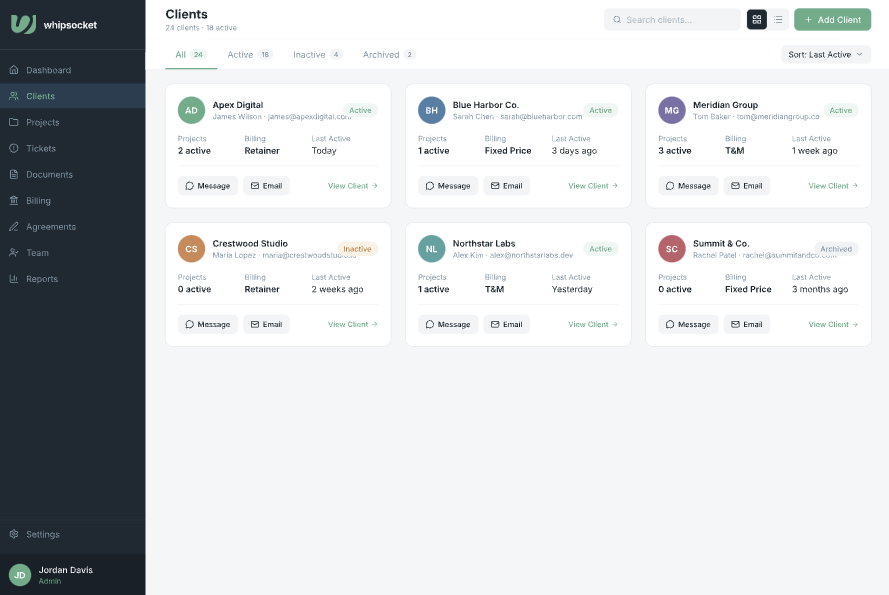
Task: Open the Reports section
Action: point(42,278)
